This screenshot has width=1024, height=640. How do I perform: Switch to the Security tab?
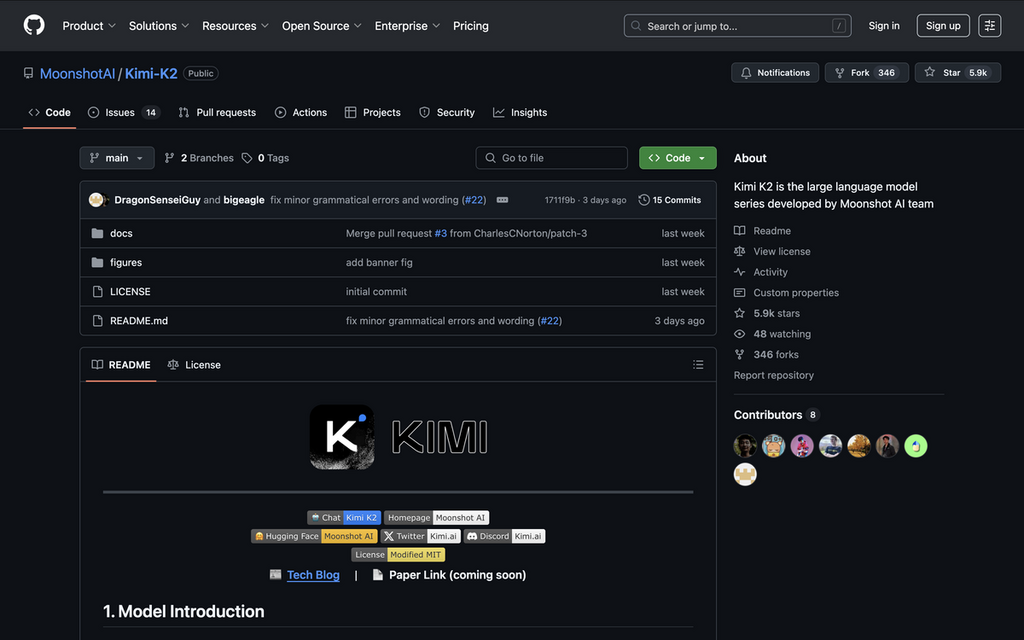tap(447, 112)
